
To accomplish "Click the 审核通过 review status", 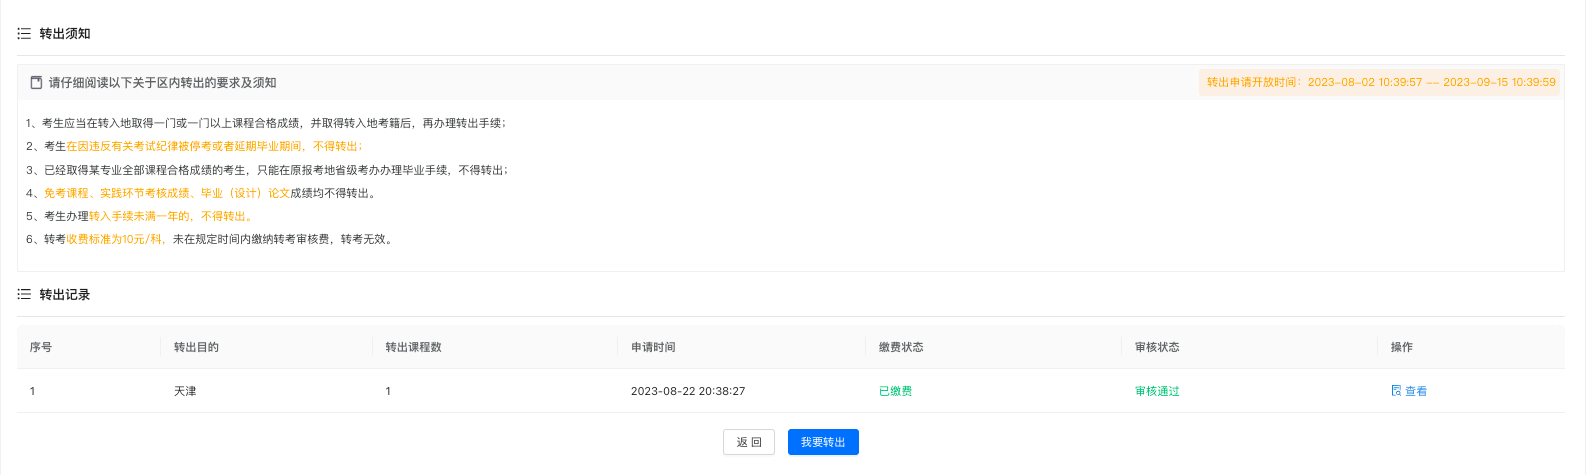I will pyautogui.click(x=1157, y=391).
